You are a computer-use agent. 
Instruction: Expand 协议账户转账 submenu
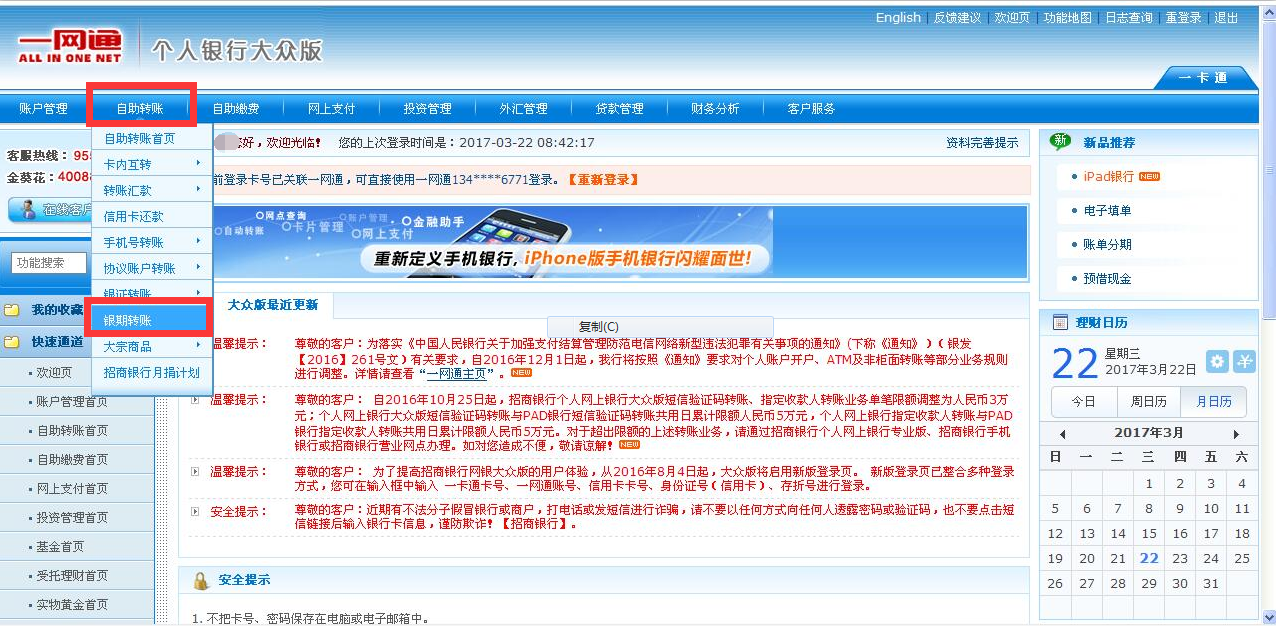coord(198,267)
